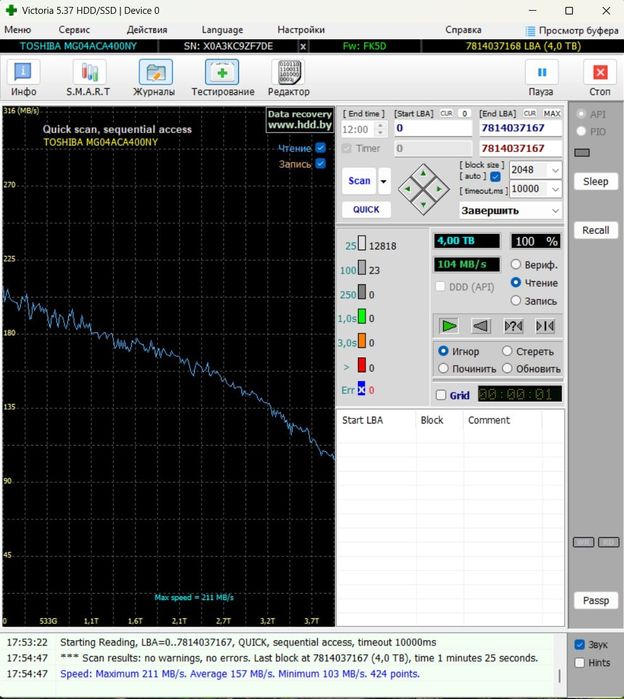Open the Журналы logs section

tap(155, 73)
